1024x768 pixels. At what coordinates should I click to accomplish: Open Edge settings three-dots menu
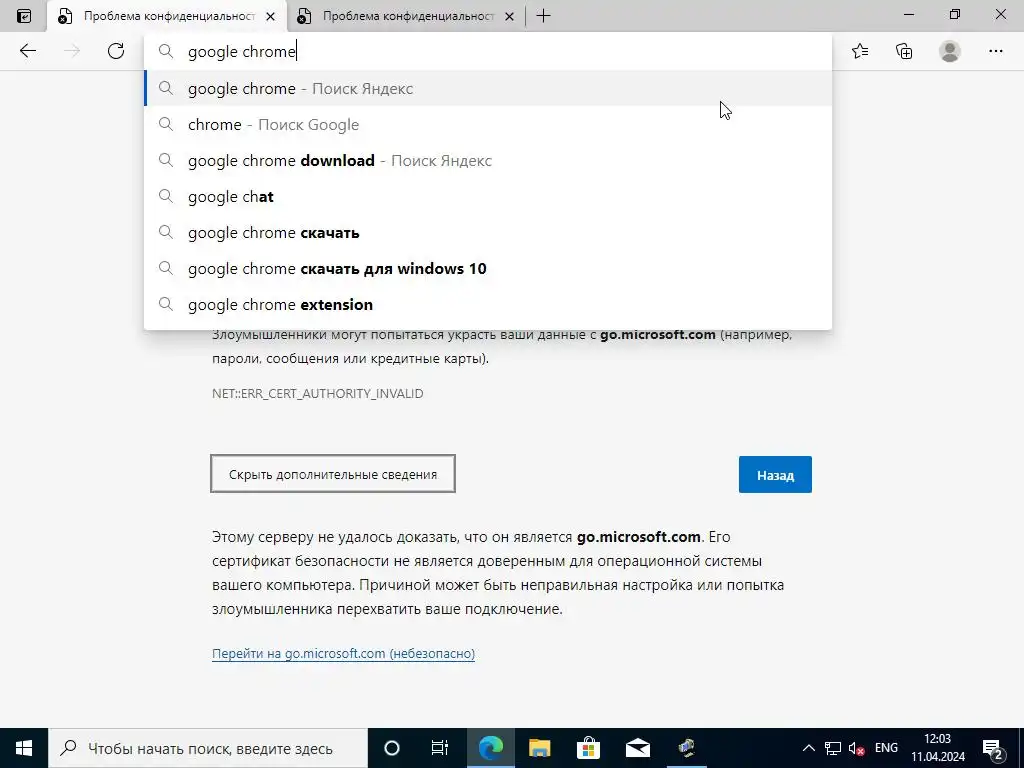tap(995, 51)
